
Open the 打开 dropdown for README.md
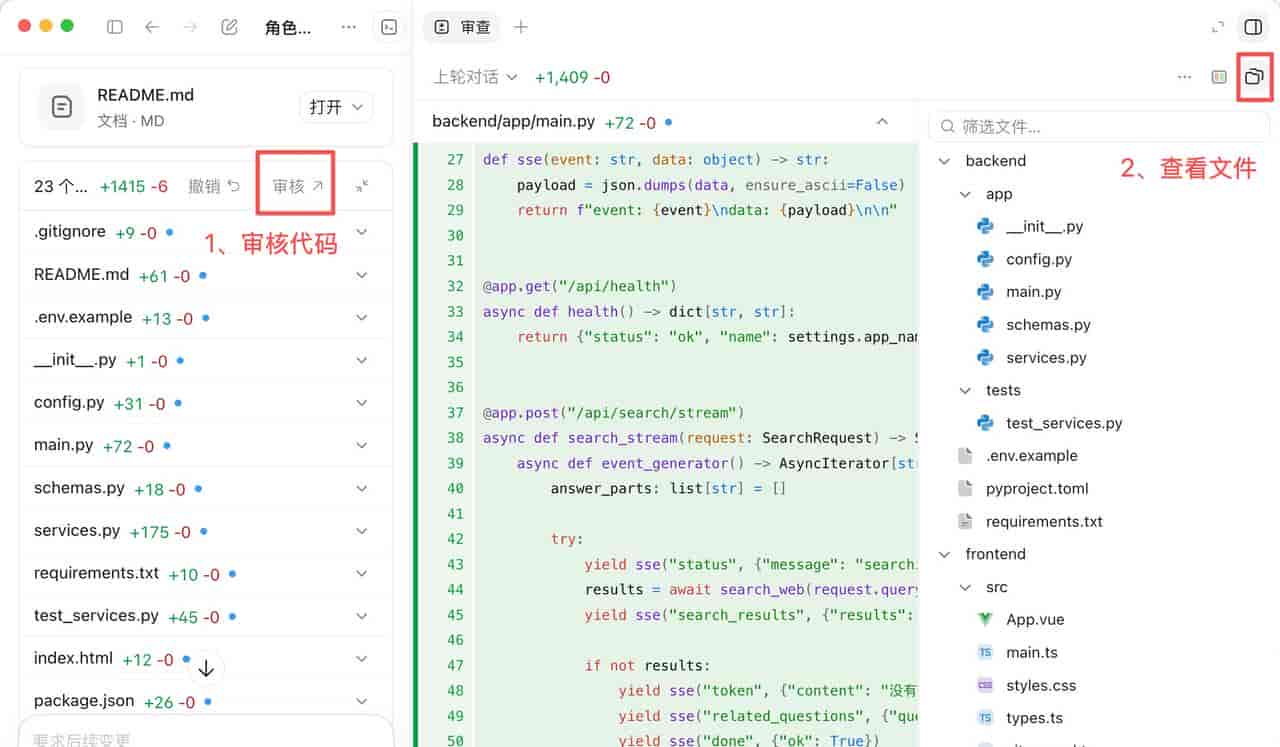[x=336, y=107]
